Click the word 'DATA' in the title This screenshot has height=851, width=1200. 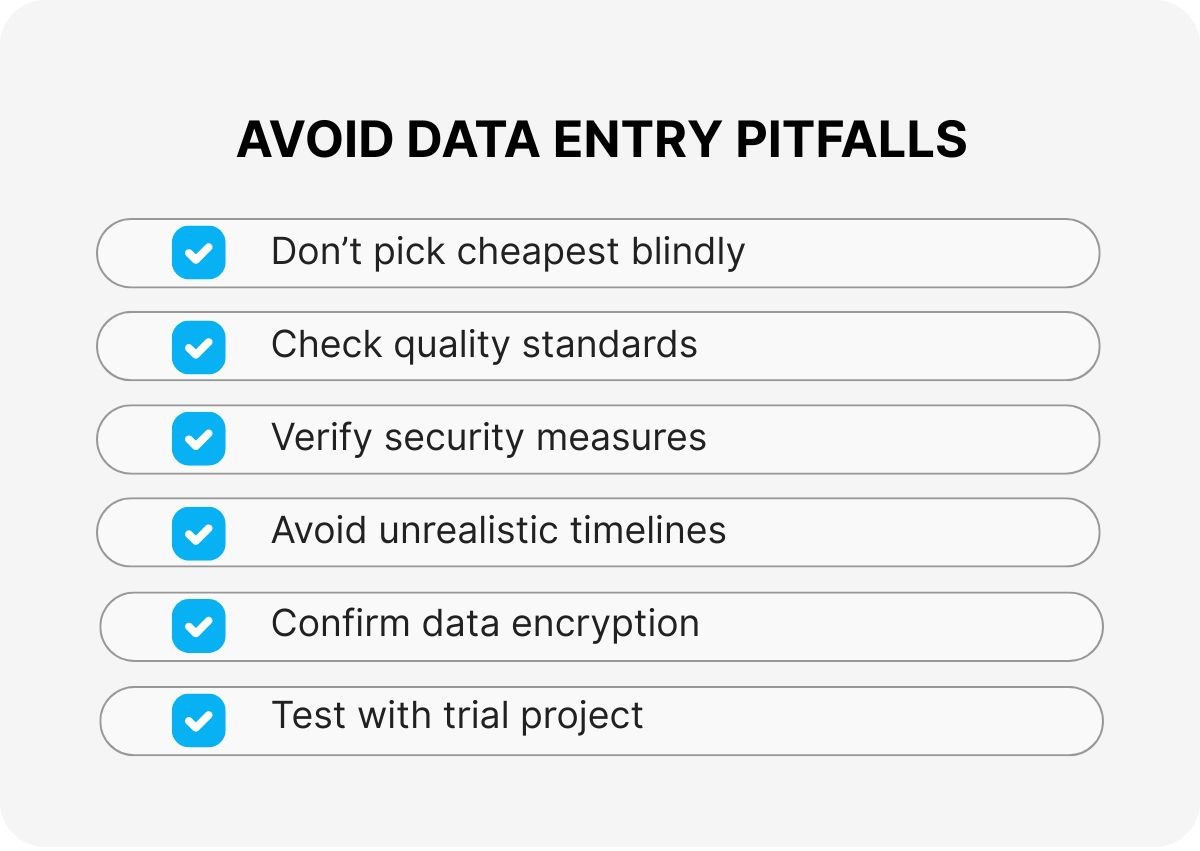pos(473,141)
